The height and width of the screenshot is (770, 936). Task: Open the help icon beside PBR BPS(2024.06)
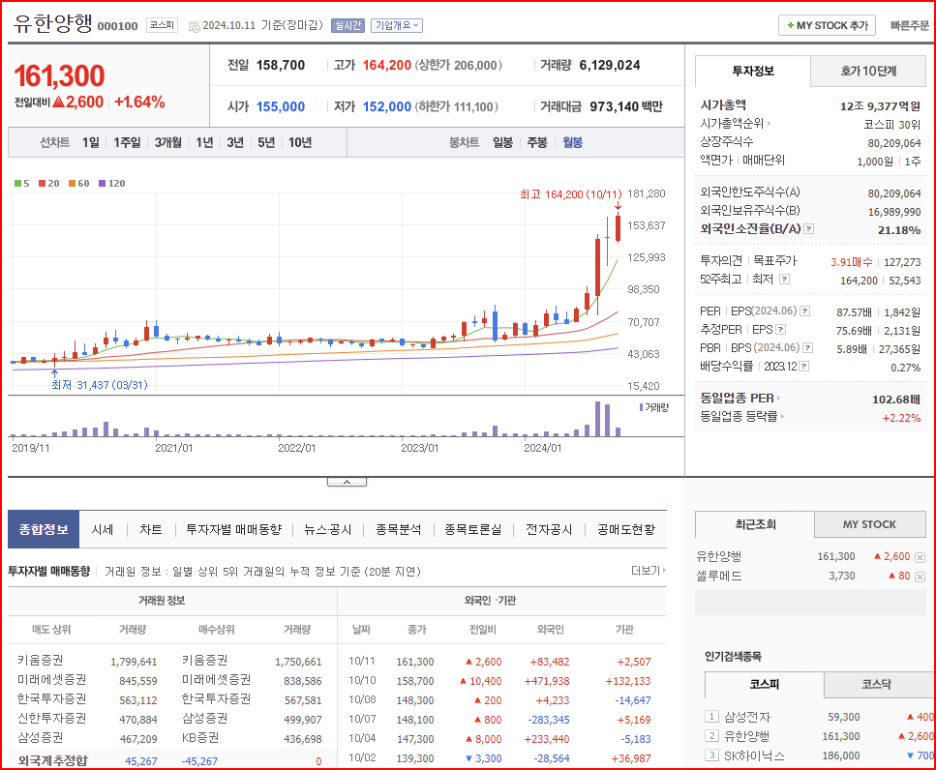[x=807, y=347]
